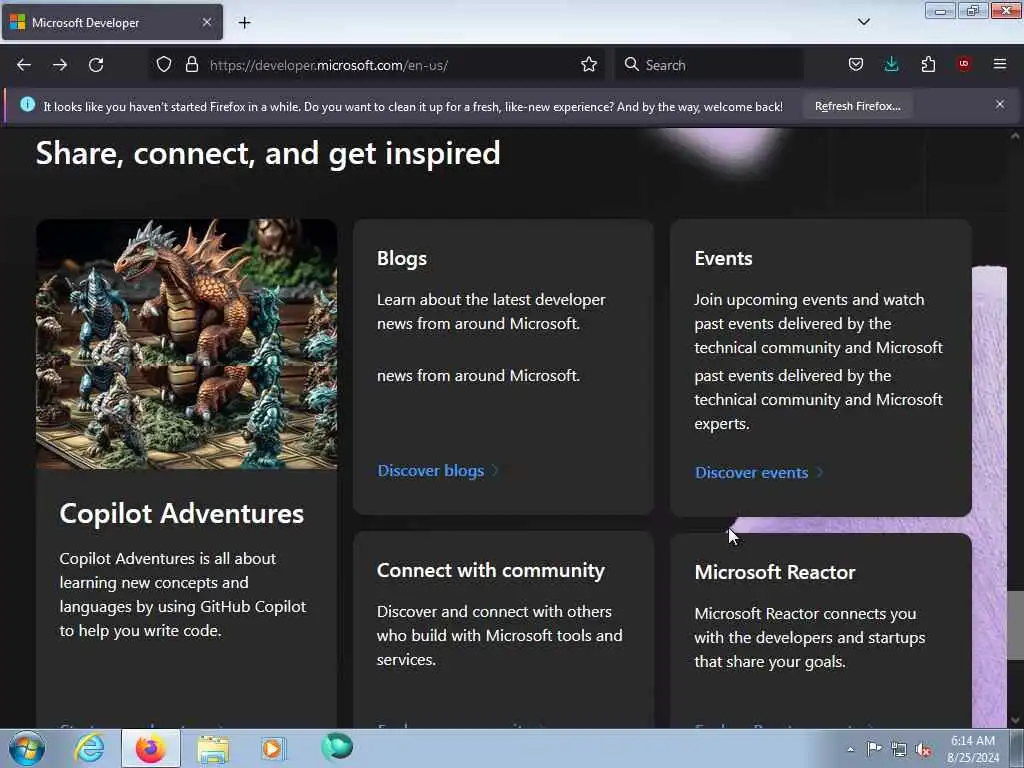1024x768 pixels.
Task: Launch Internet Explorer from the taskbar
Action: point(89,748)
